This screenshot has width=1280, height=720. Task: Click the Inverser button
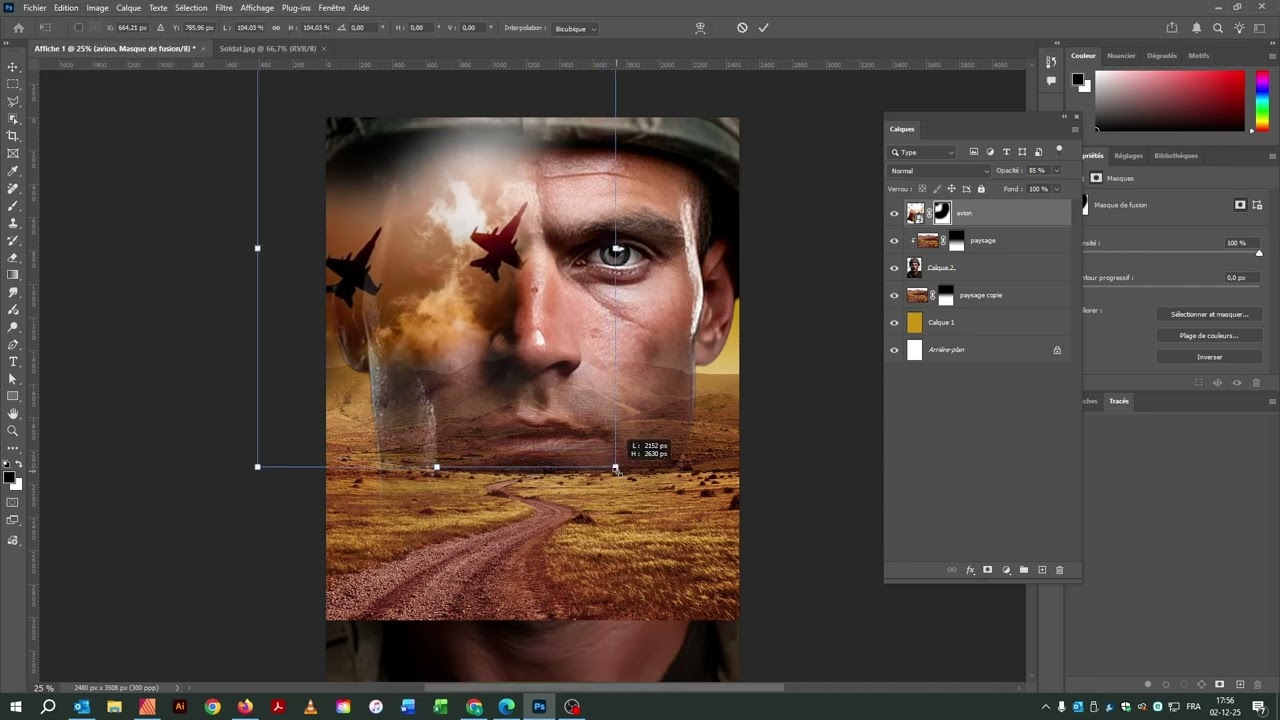coord(1209,357)
